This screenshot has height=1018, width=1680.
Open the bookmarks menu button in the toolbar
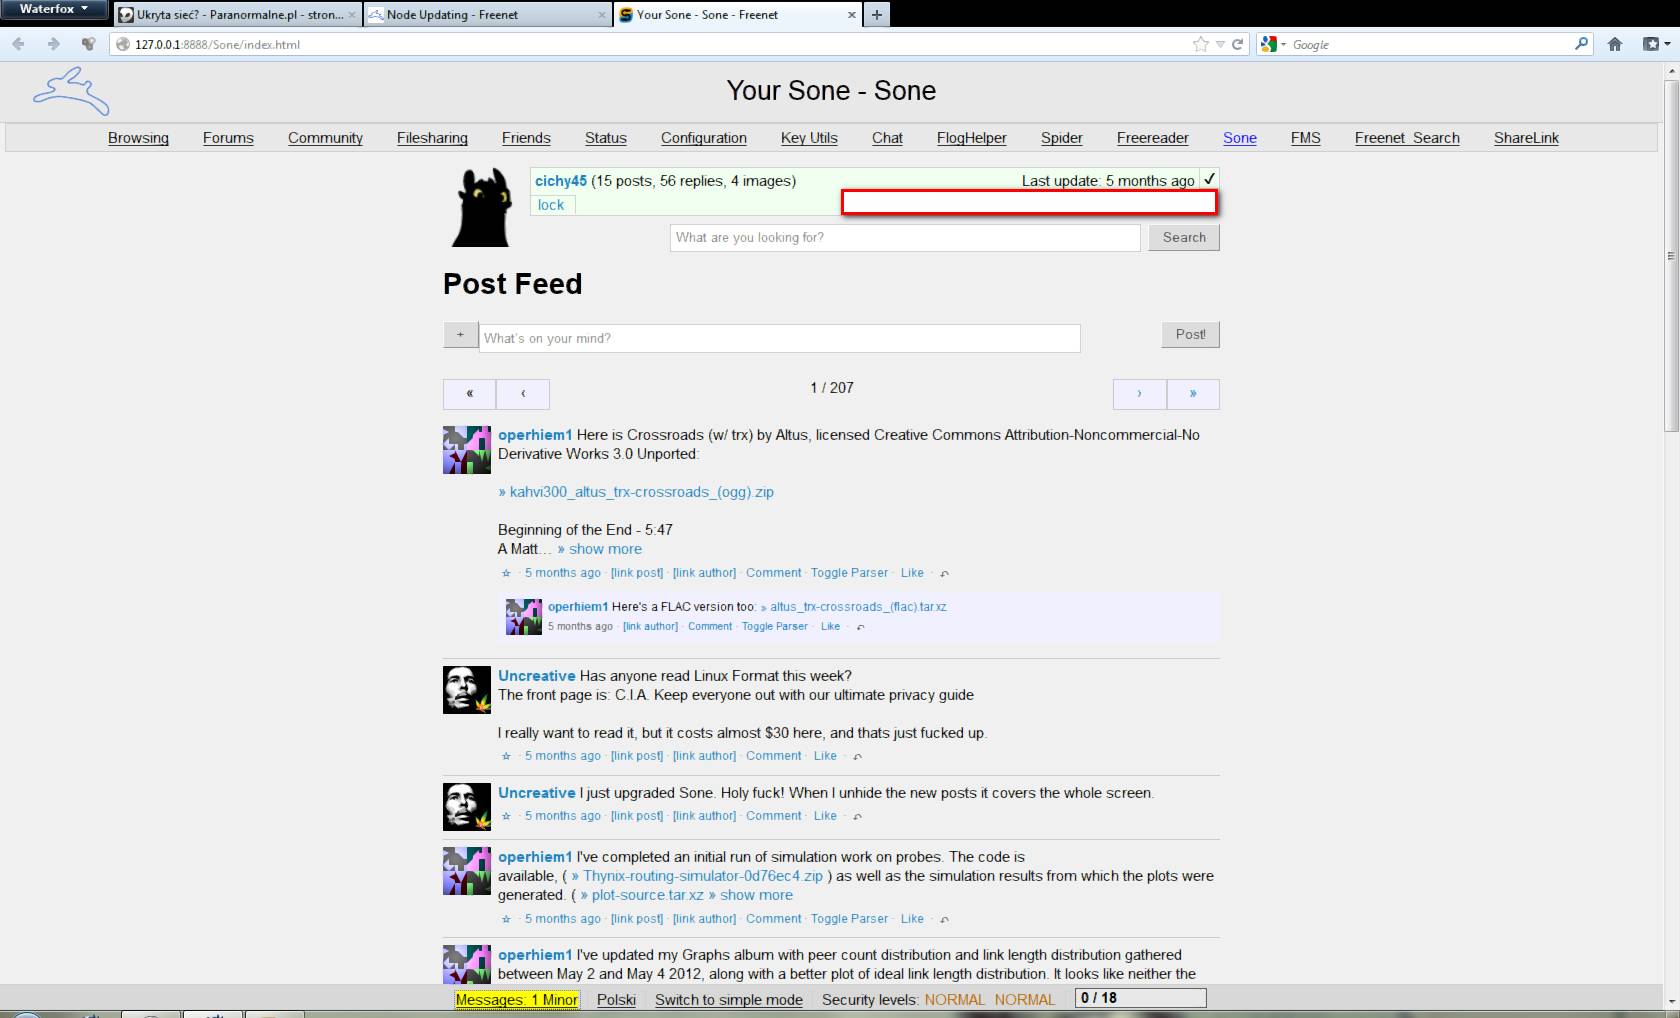1656,44
